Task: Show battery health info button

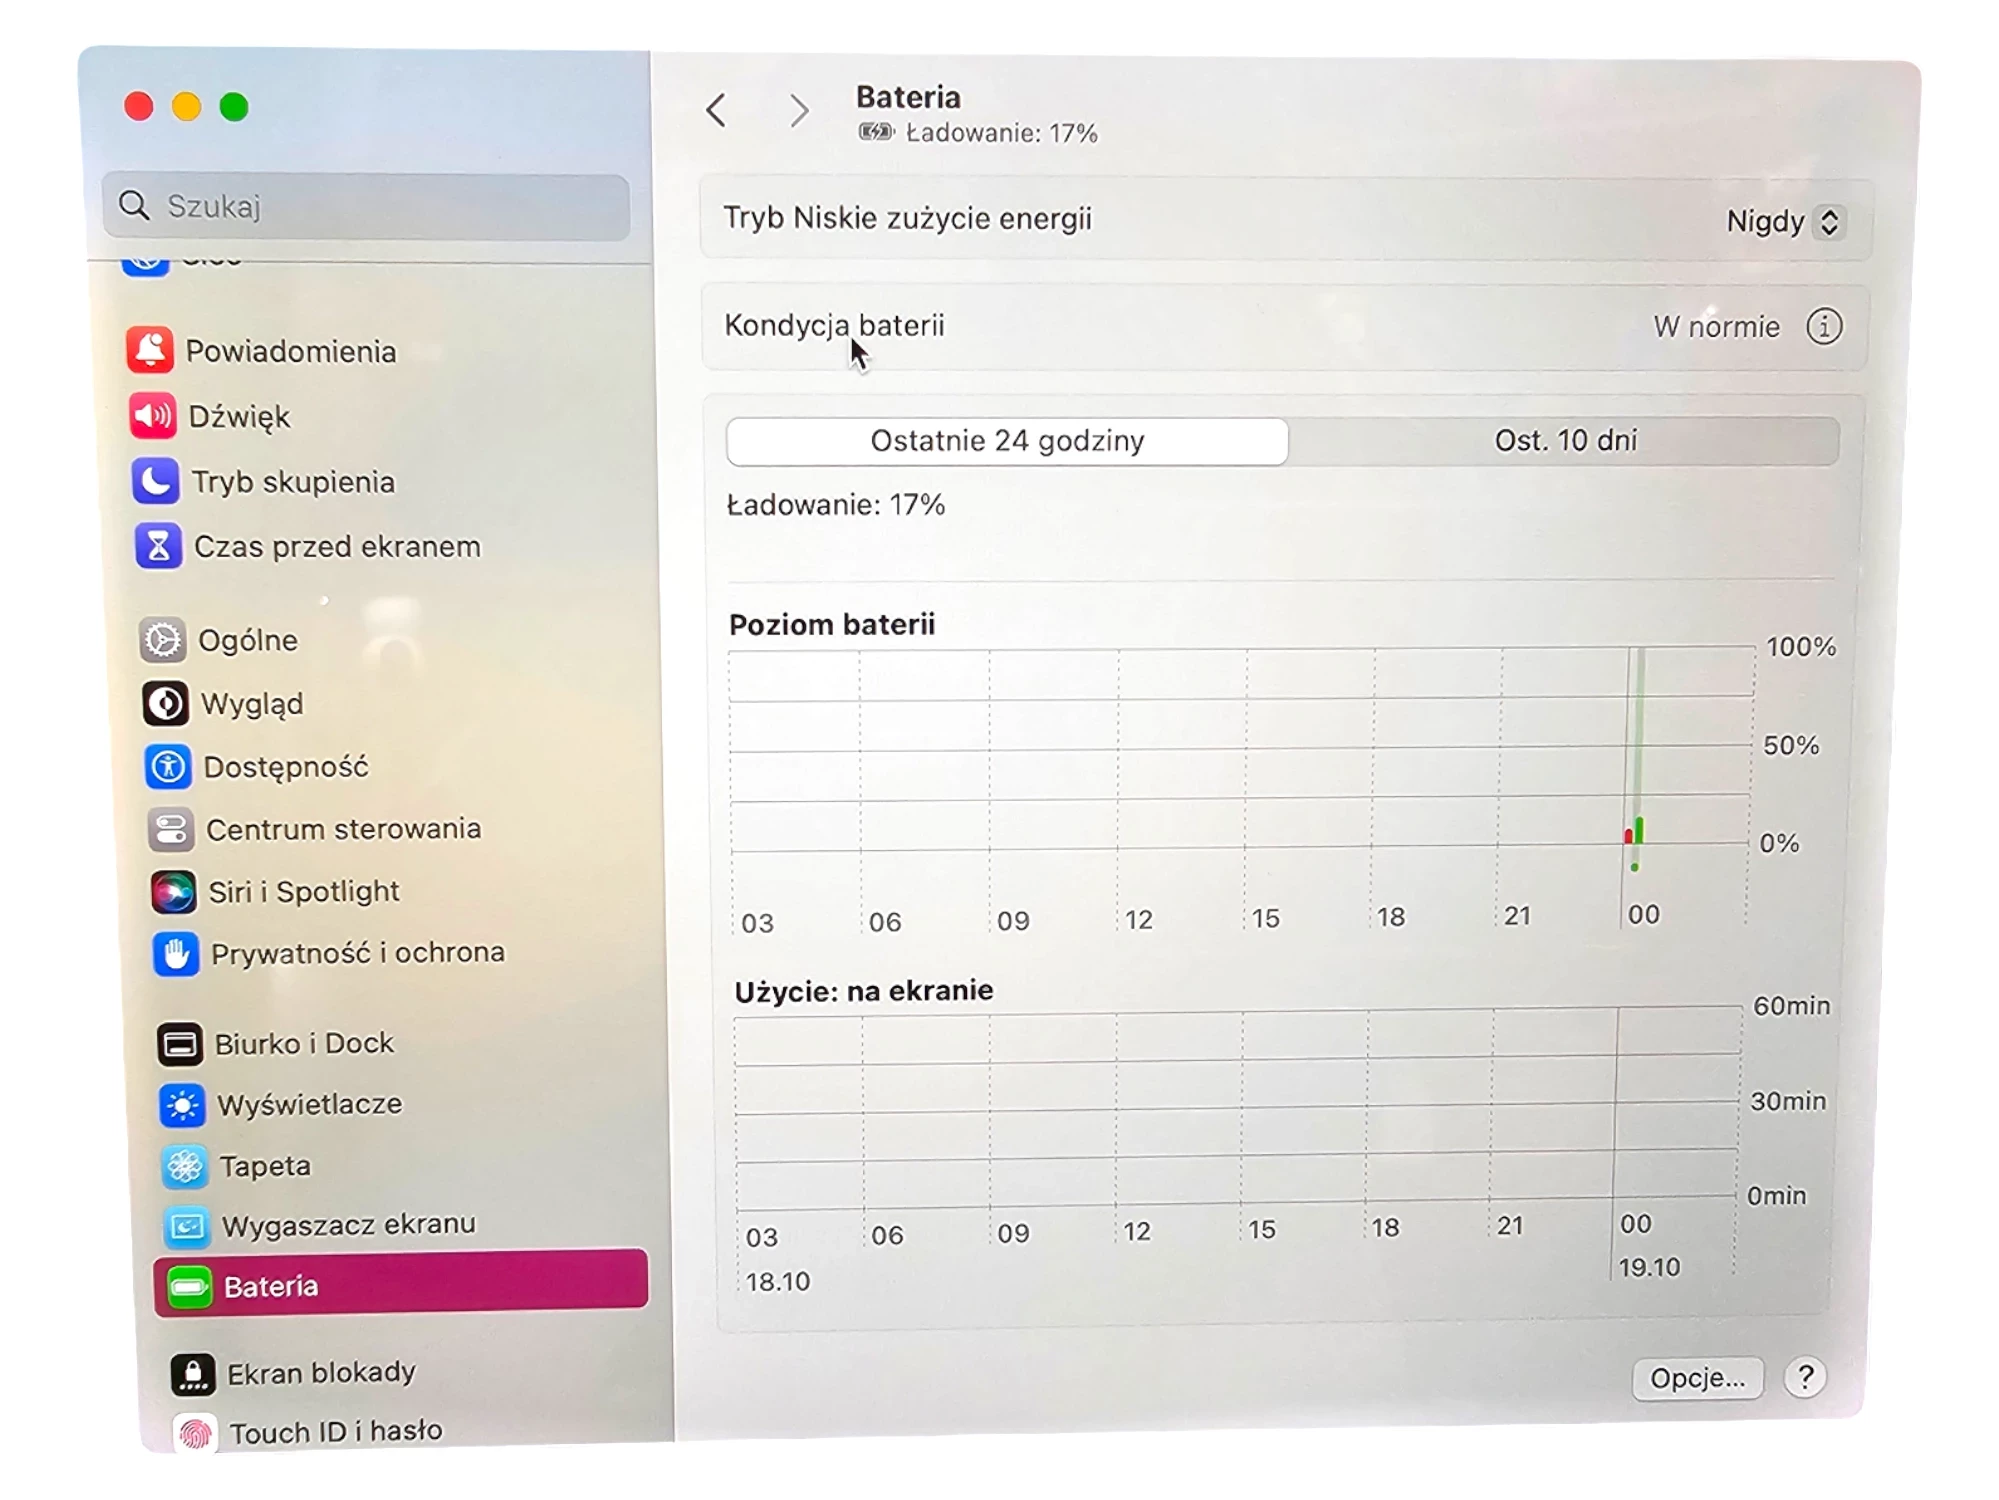Action: coord(1823,326)
